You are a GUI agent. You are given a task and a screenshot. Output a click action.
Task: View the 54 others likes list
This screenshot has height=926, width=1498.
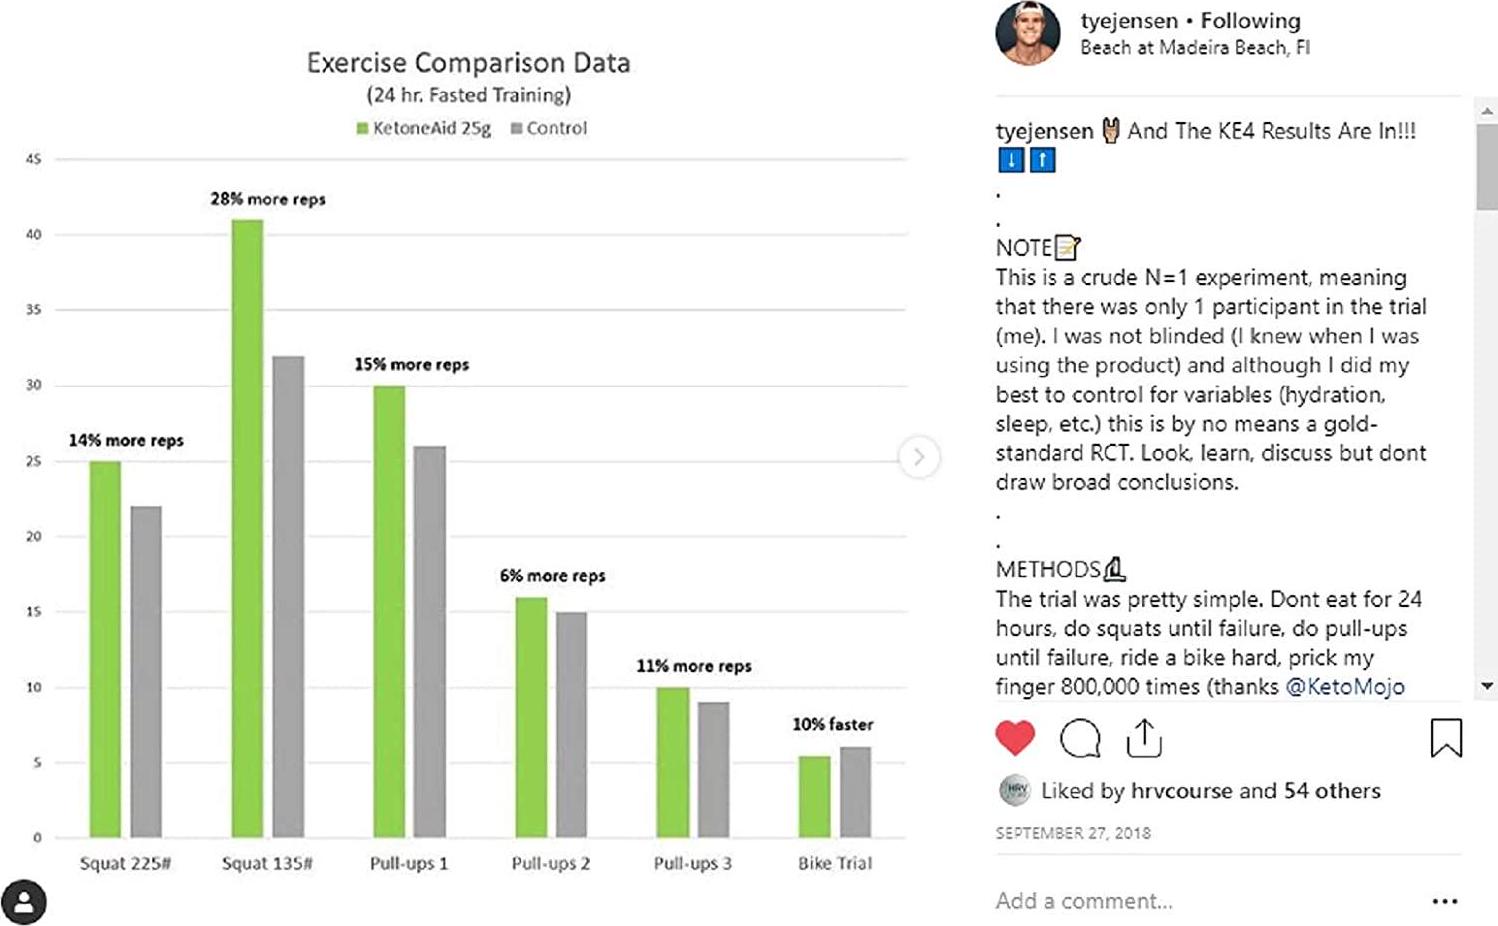click(x=1332, y=791)
